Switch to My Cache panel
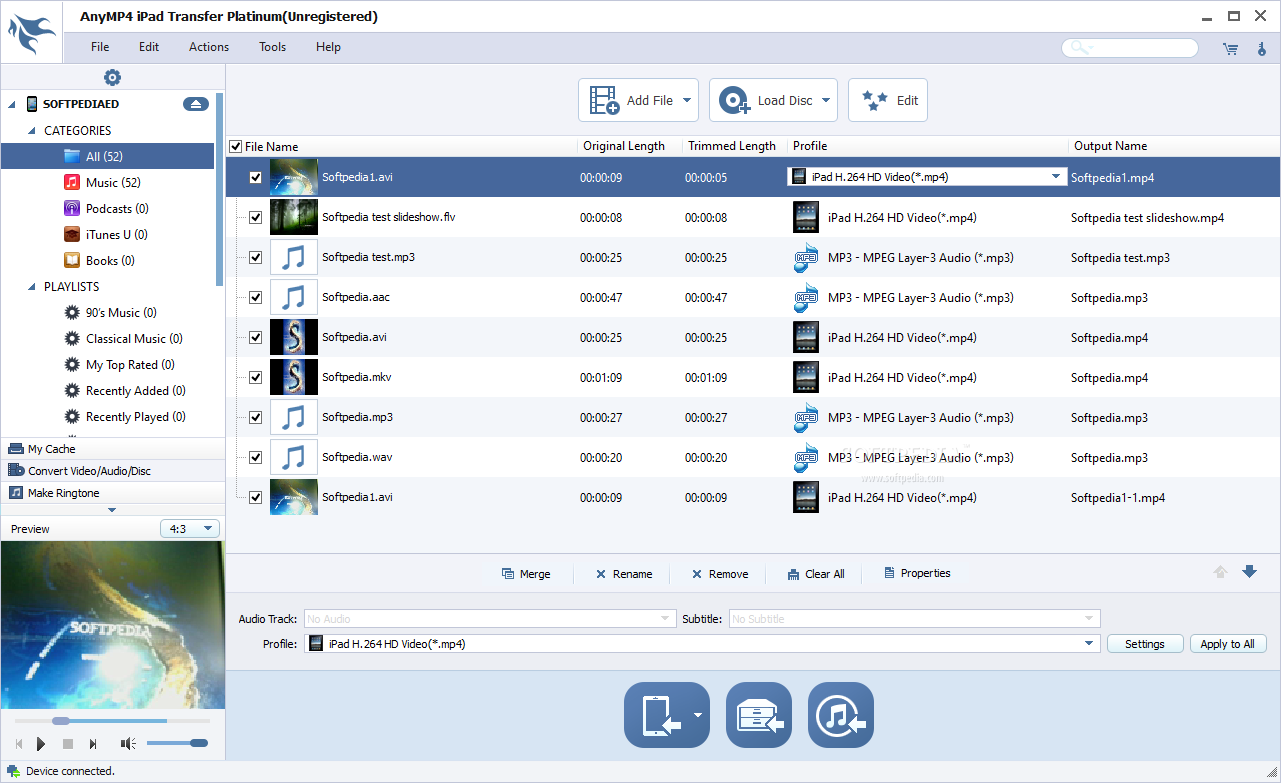The height and width of the screenshot is (783, 1281). 113,449
